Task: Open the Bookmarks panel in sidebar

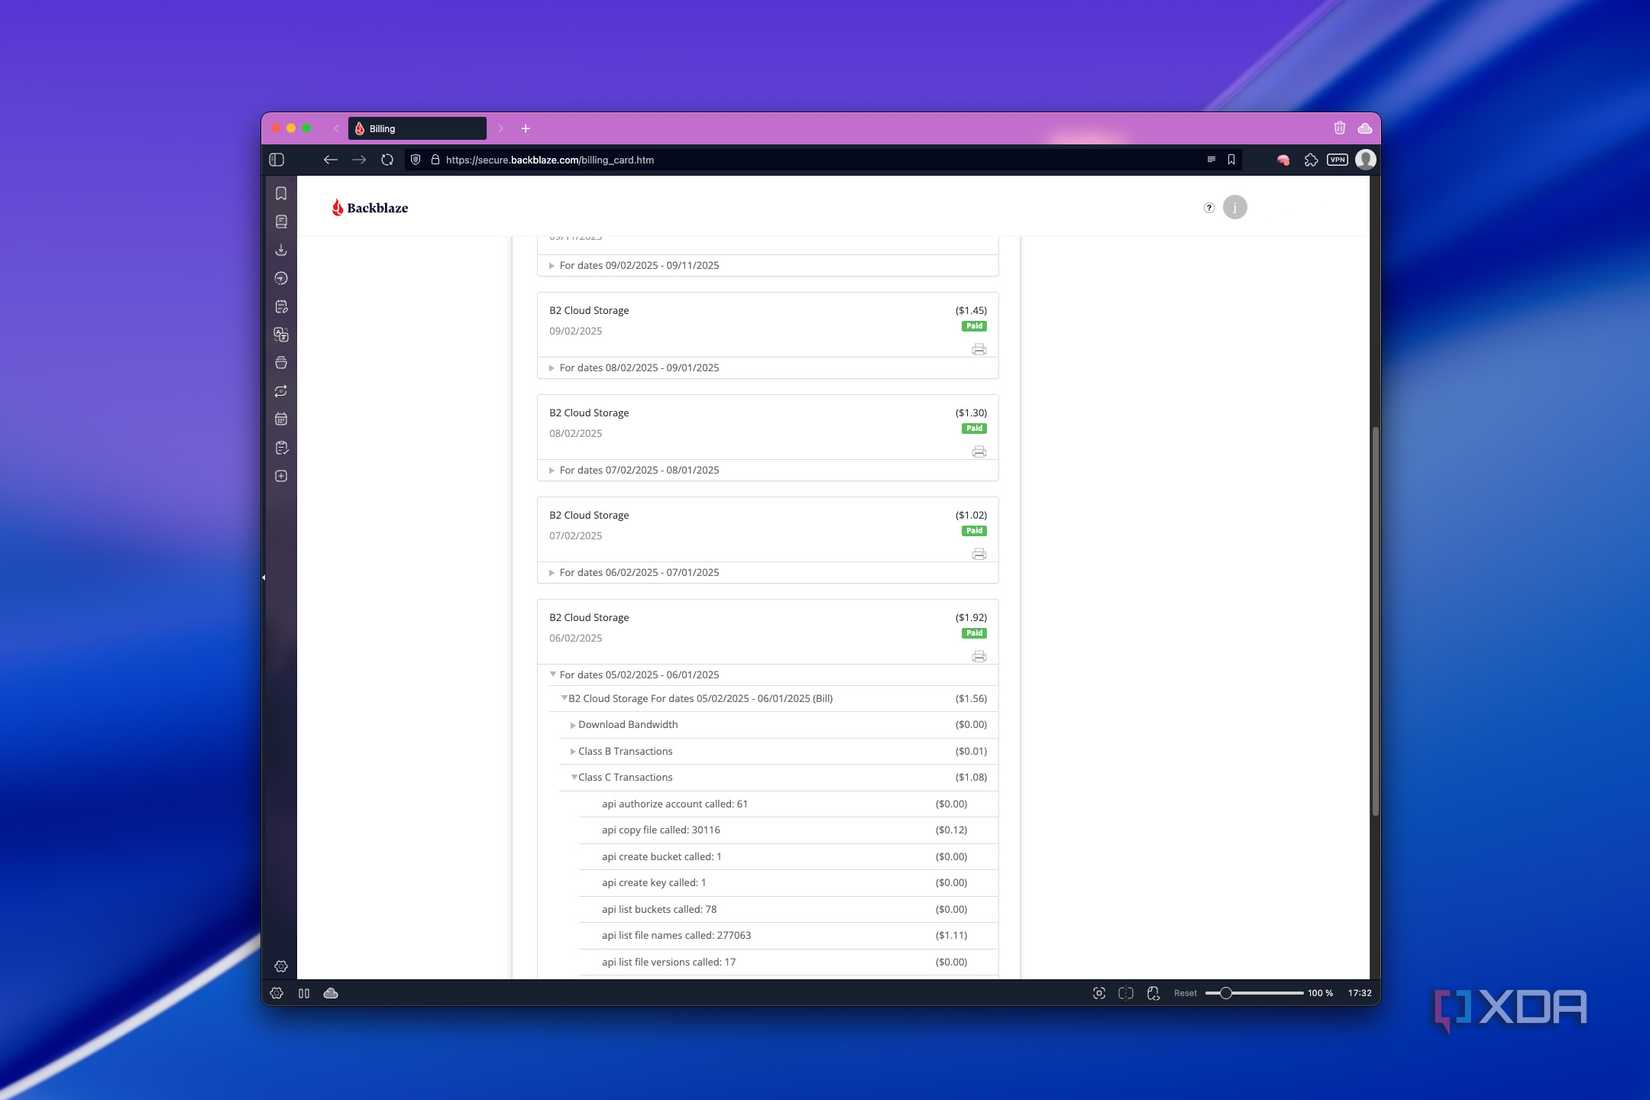Action: coord(281,193)
